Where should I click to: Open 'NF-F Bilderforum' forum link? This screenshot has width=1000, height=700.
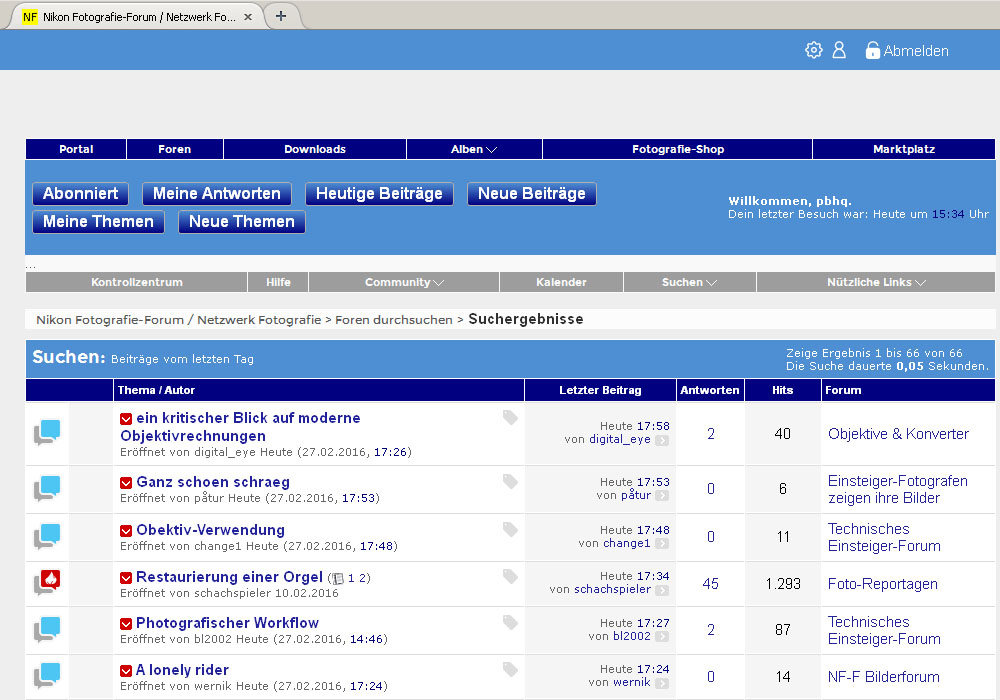(883, 677)
